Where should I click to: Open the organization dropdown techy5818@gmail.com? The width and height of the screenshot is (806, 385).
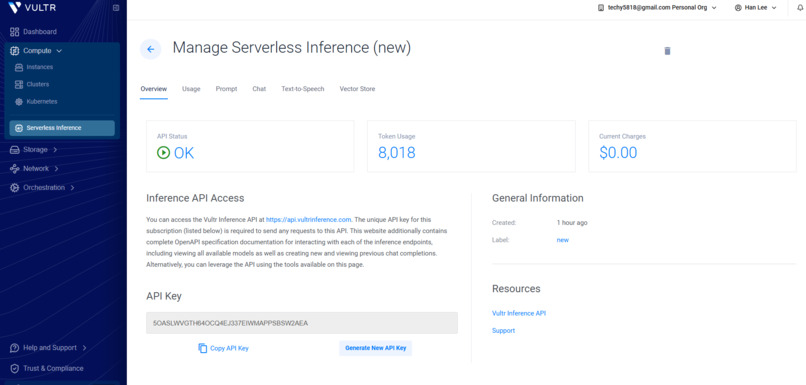tap(657, 8)
